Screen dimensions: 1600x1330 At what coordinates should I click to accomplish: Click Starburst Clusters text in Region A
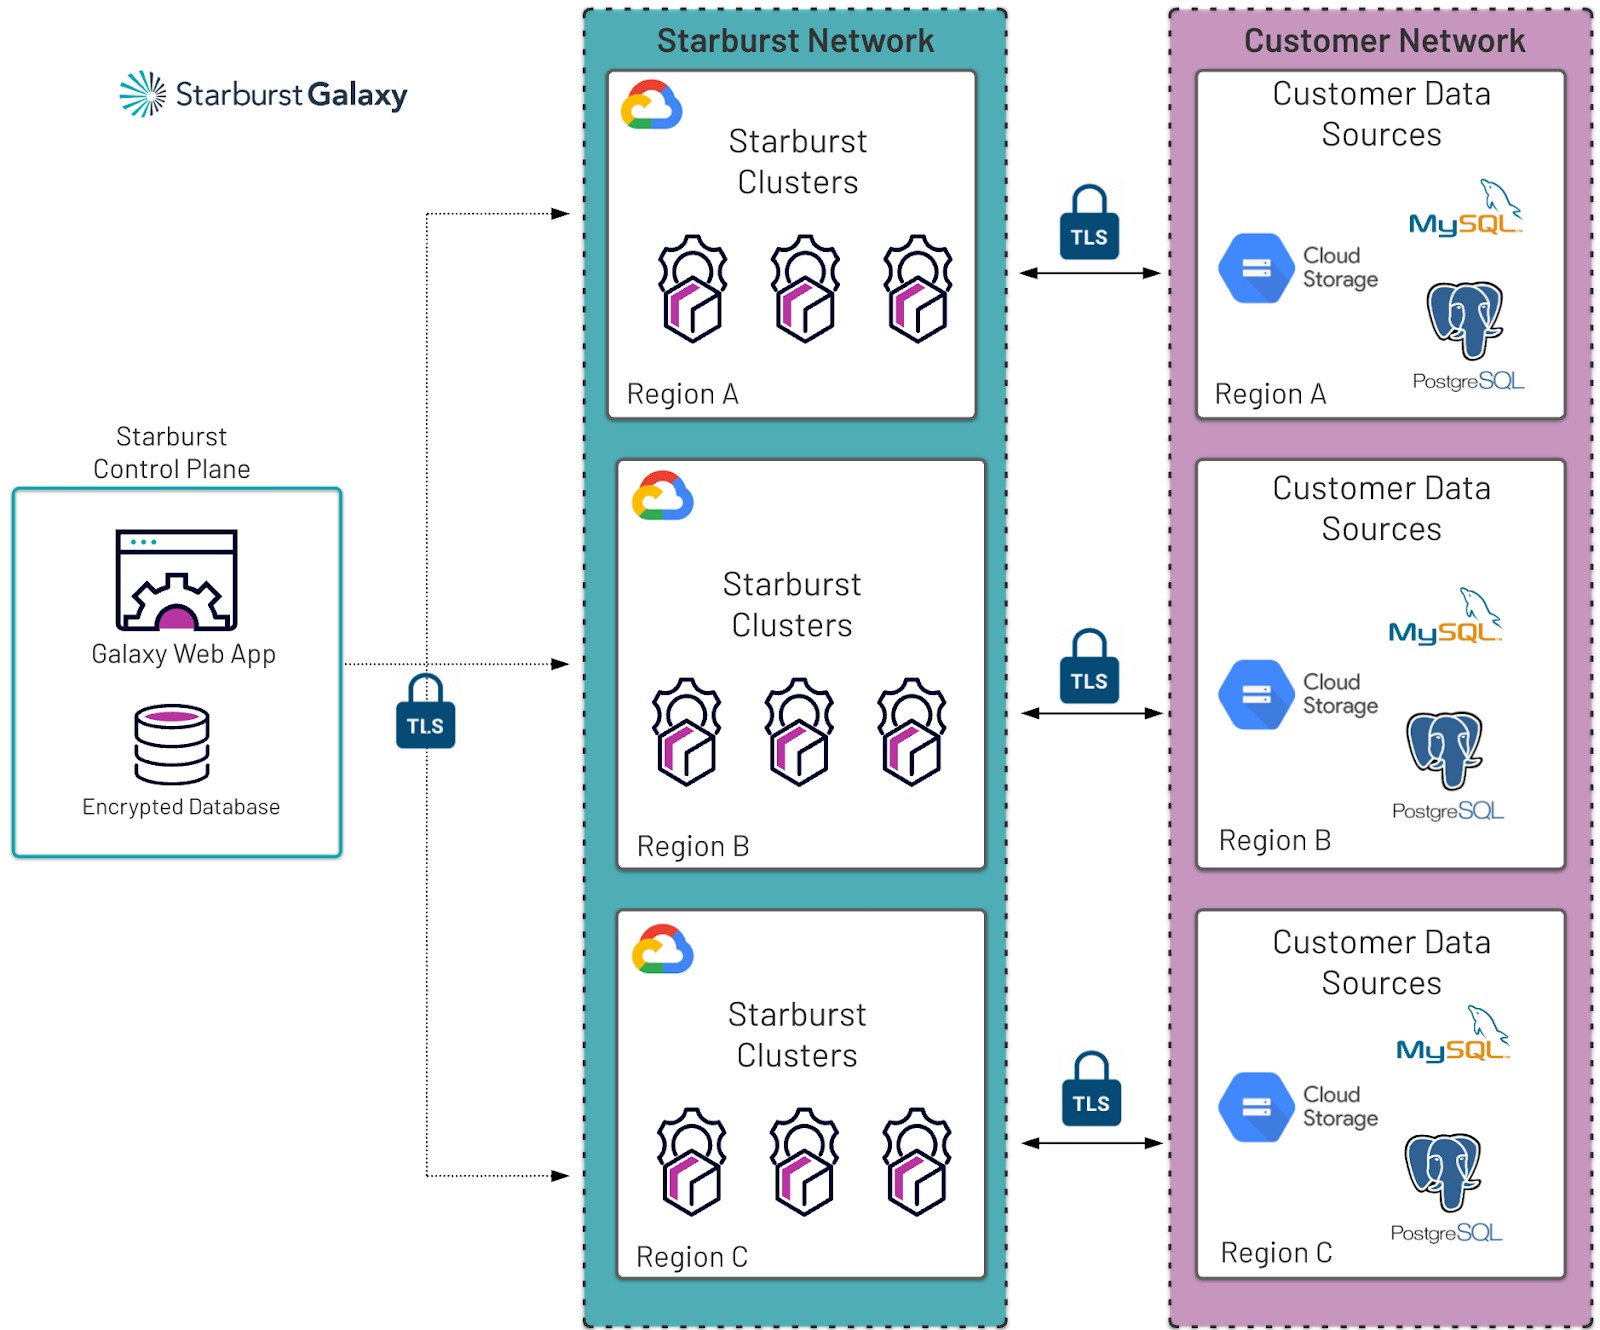798,162
